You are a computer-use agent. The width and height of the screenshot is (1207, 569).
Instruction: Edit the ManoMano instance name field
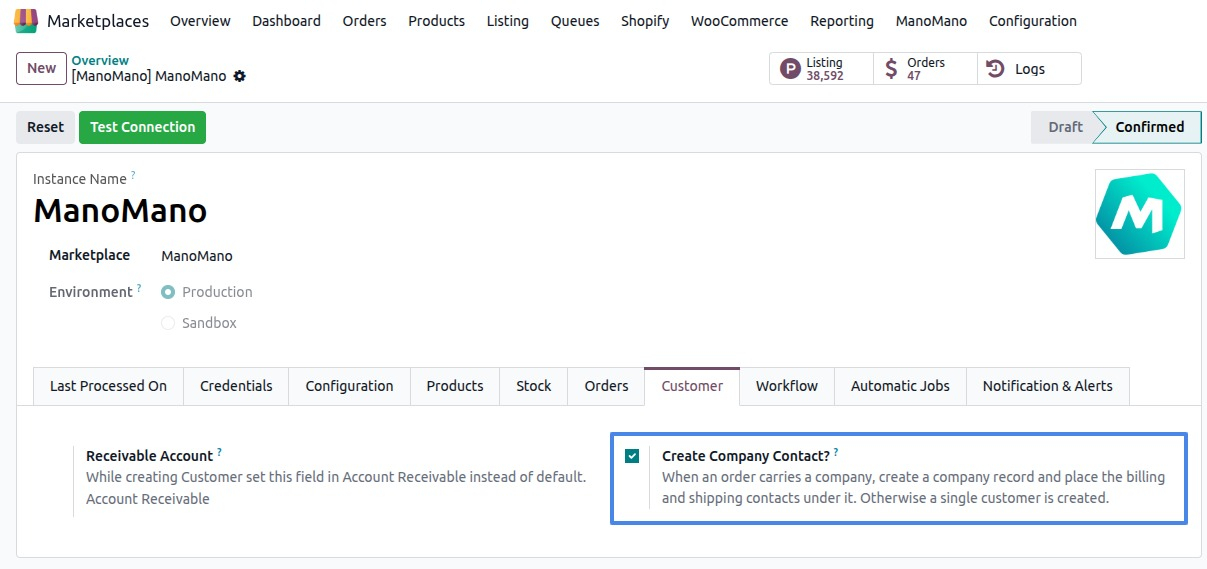tap(120, 211)
